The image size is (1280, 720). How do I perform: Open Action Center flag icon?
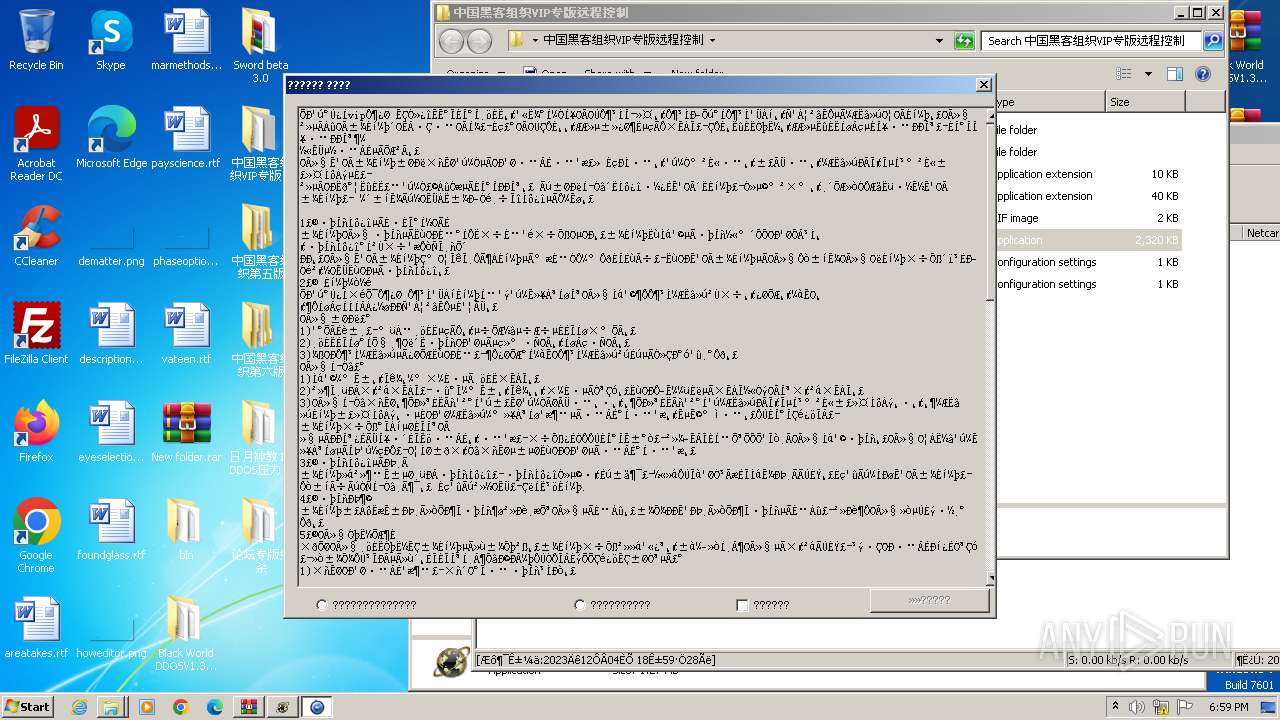1183,707
